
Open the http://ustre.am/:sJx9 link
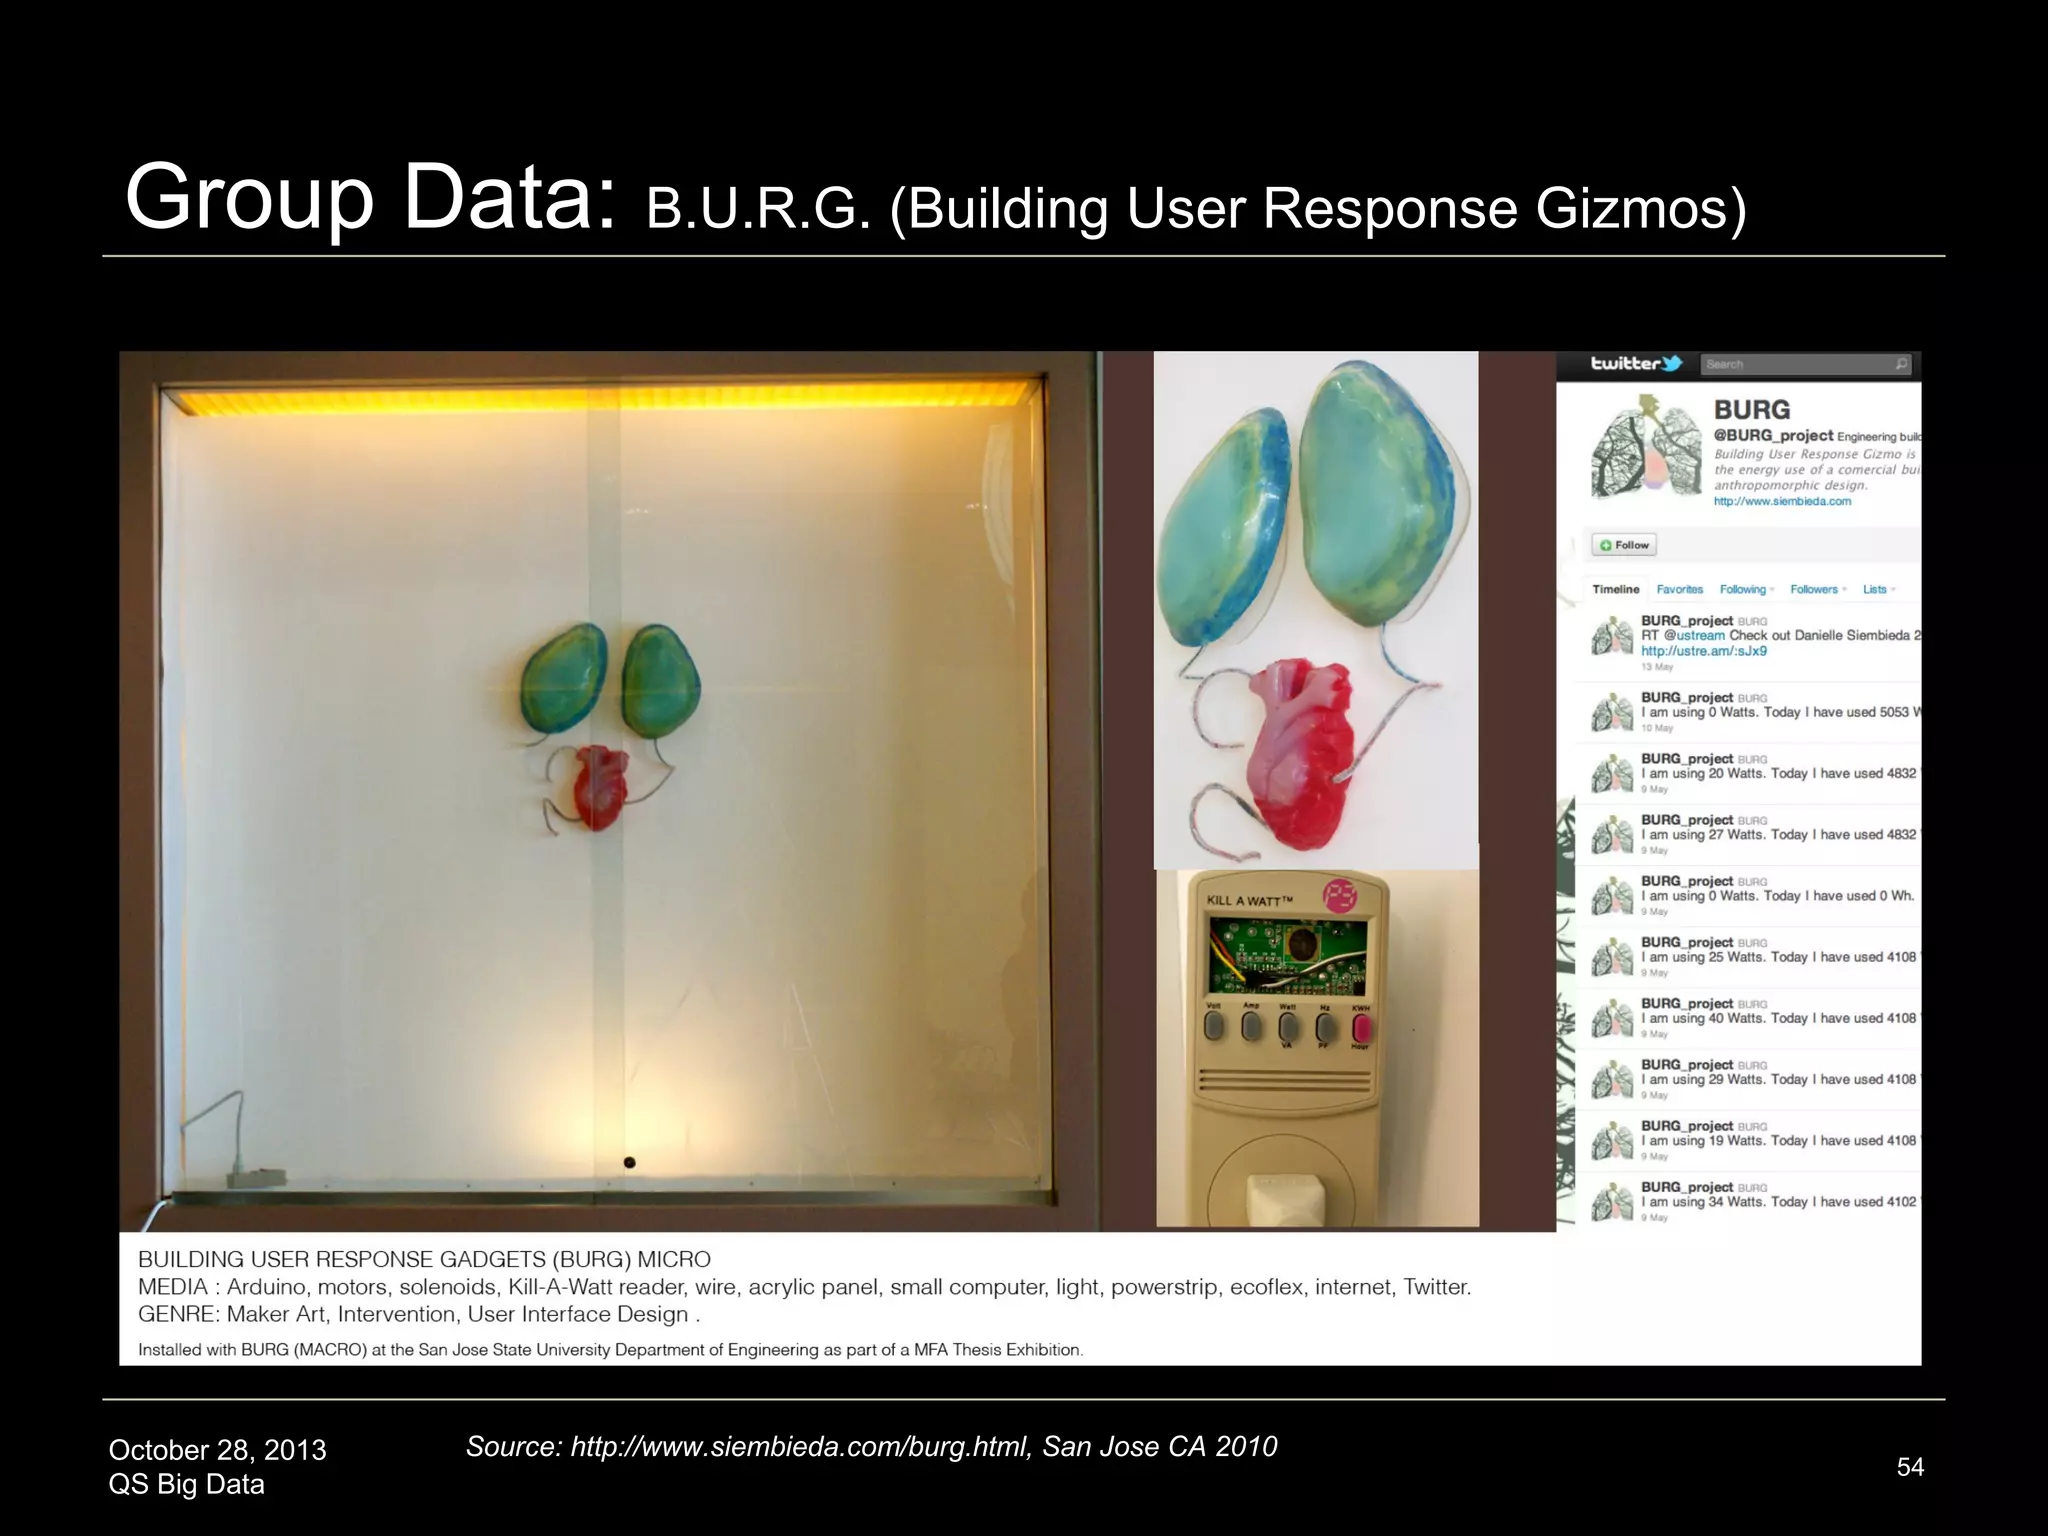point(1704,651)
